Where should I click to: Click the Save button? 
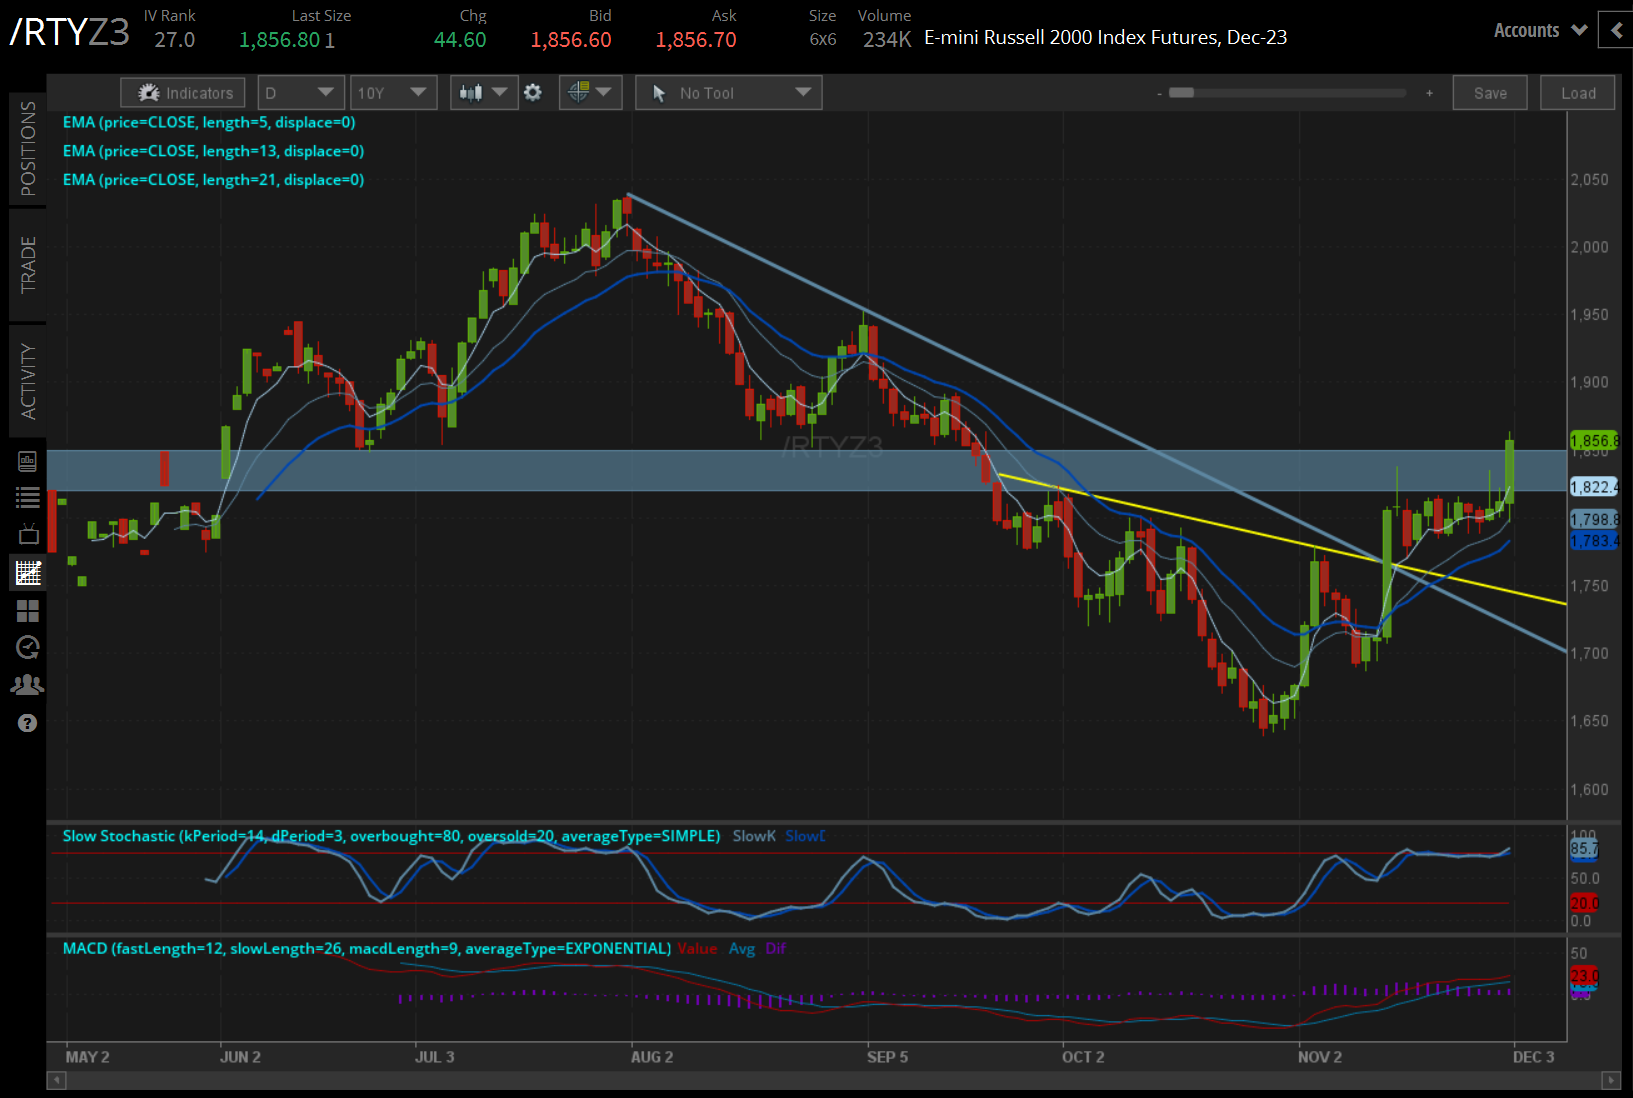pos(1489,93)
